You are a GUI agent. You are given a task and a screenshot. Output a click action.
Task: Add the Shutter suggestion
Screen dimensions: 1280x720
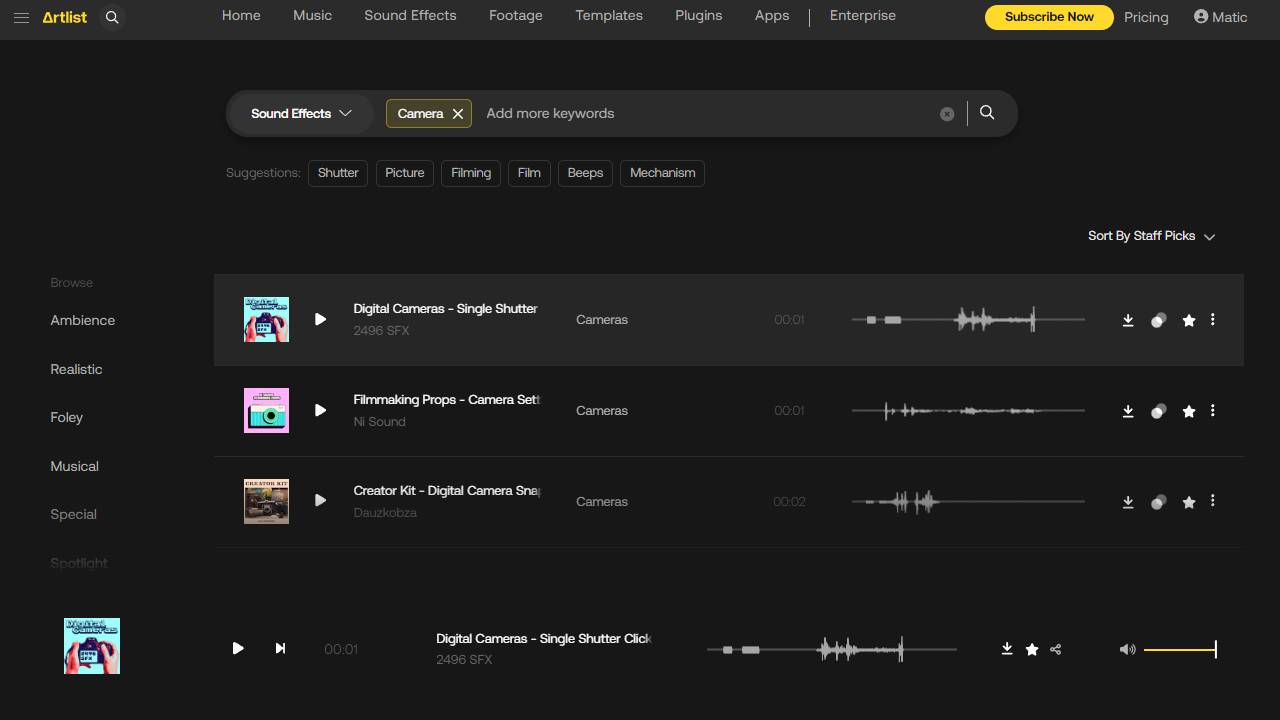[x=338, y=173]
